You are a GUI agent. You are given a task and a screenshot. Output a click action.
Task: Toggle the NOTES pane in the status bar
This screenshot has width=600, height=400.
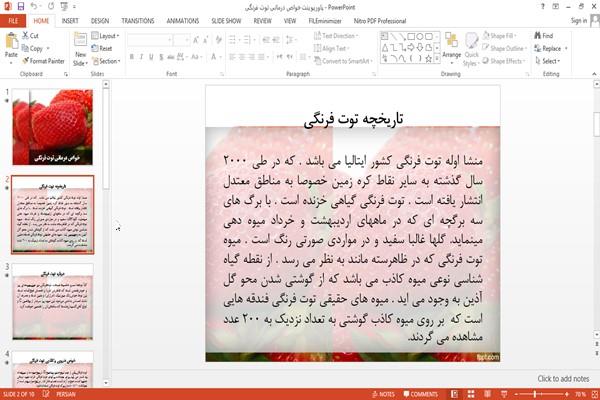(x=383, y=394)
